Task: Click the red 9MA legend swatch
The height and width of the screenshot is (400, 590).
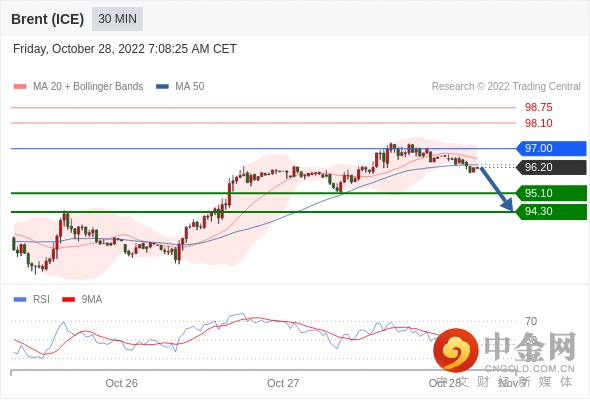Action: pyautogui.click(x=68, y=300)
